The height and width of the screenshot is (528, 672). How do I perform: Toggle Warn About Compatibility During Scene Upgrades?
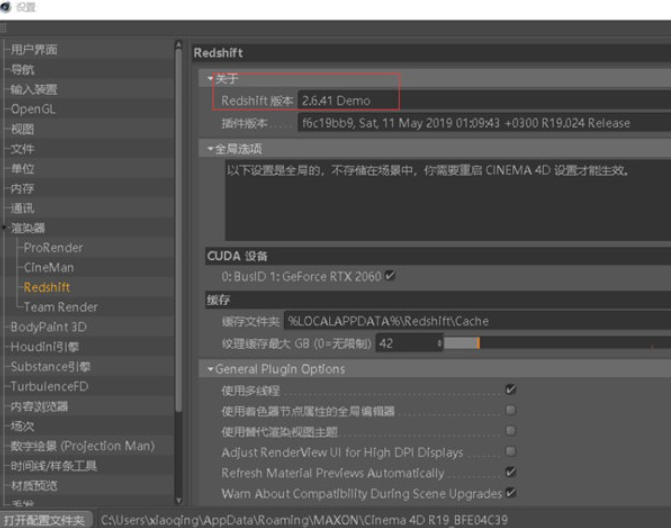click(510, 492)
